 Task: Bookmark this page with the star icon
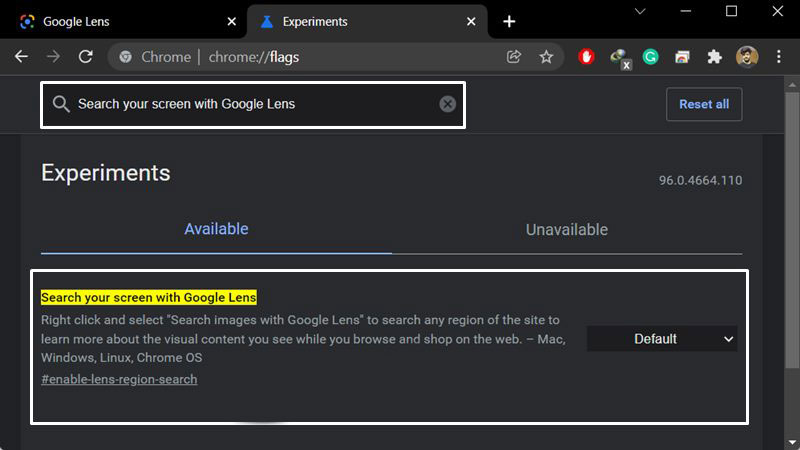546,57
